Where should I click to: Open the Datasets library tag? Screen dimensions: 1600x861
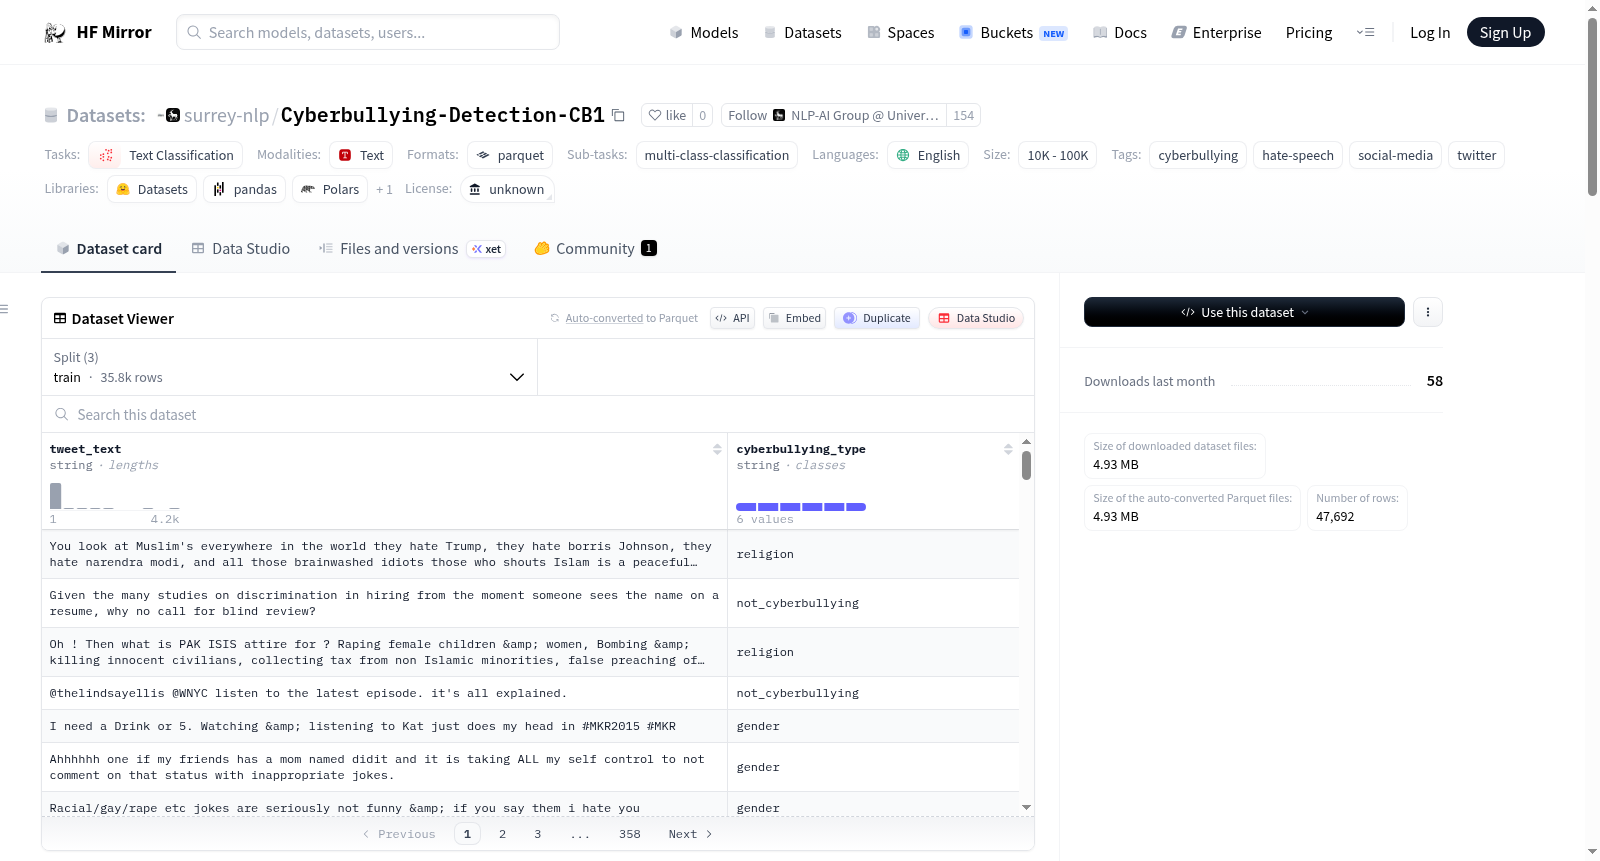coord(152,189)
